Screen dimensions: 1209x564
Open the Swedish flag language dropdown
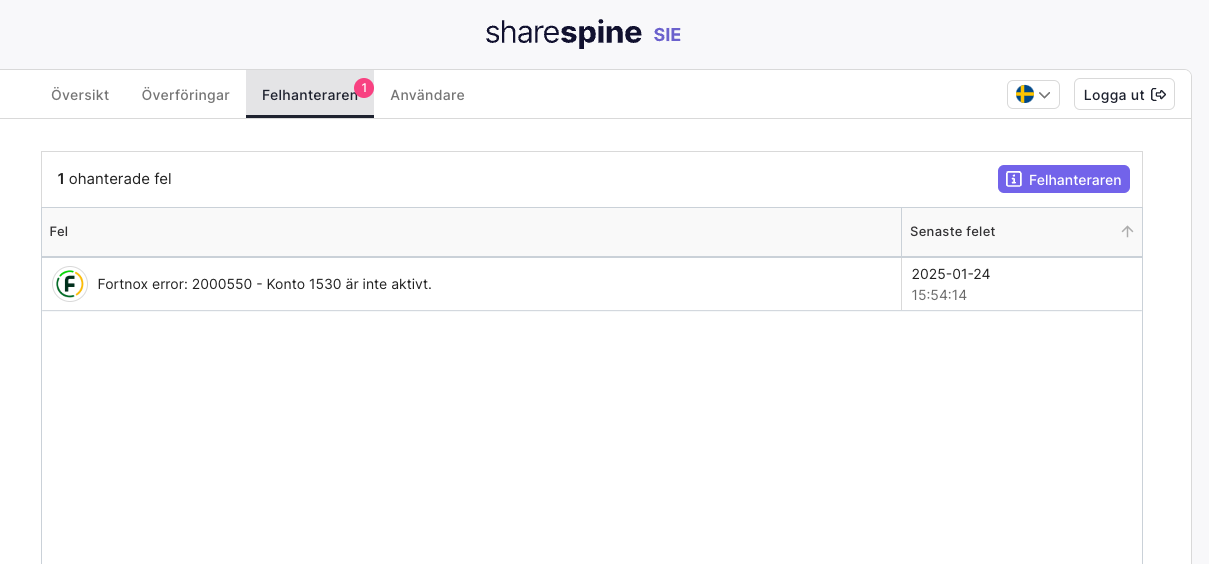pos(1033,95)
